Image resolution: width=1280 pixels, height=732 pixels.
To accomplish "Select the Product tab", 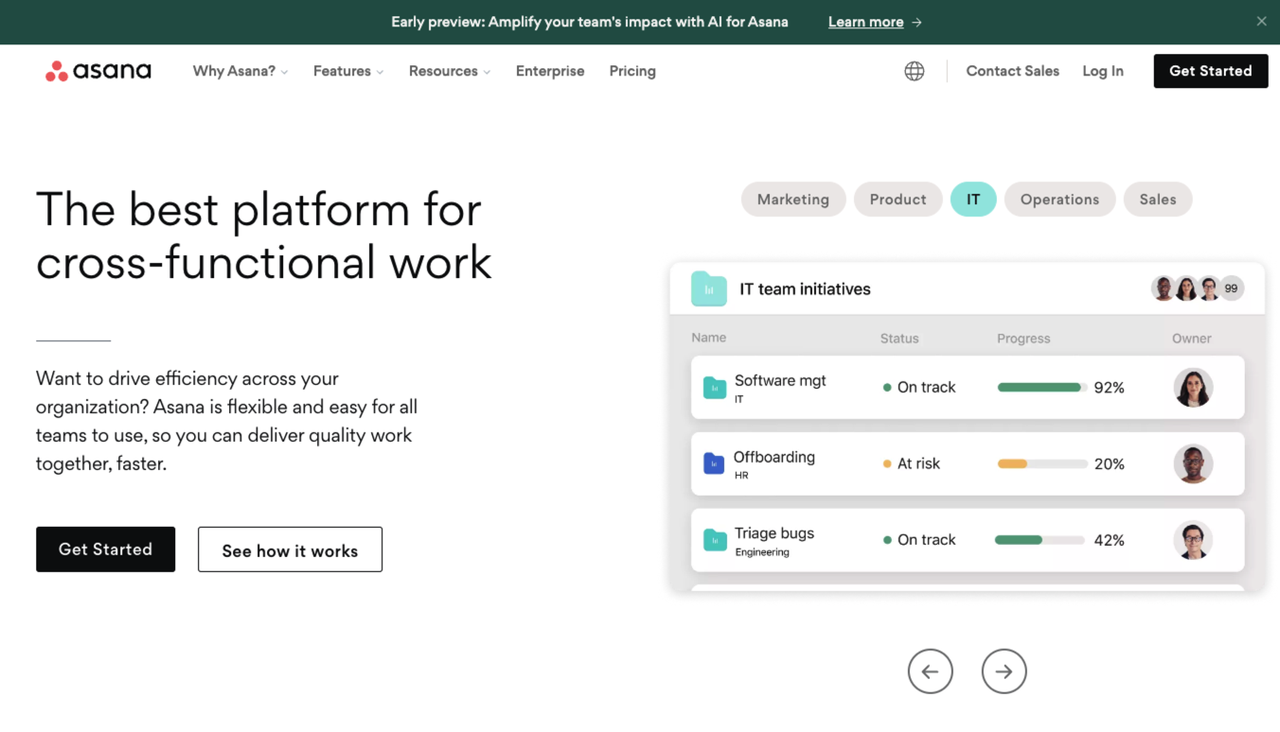I will click(898, 199).
